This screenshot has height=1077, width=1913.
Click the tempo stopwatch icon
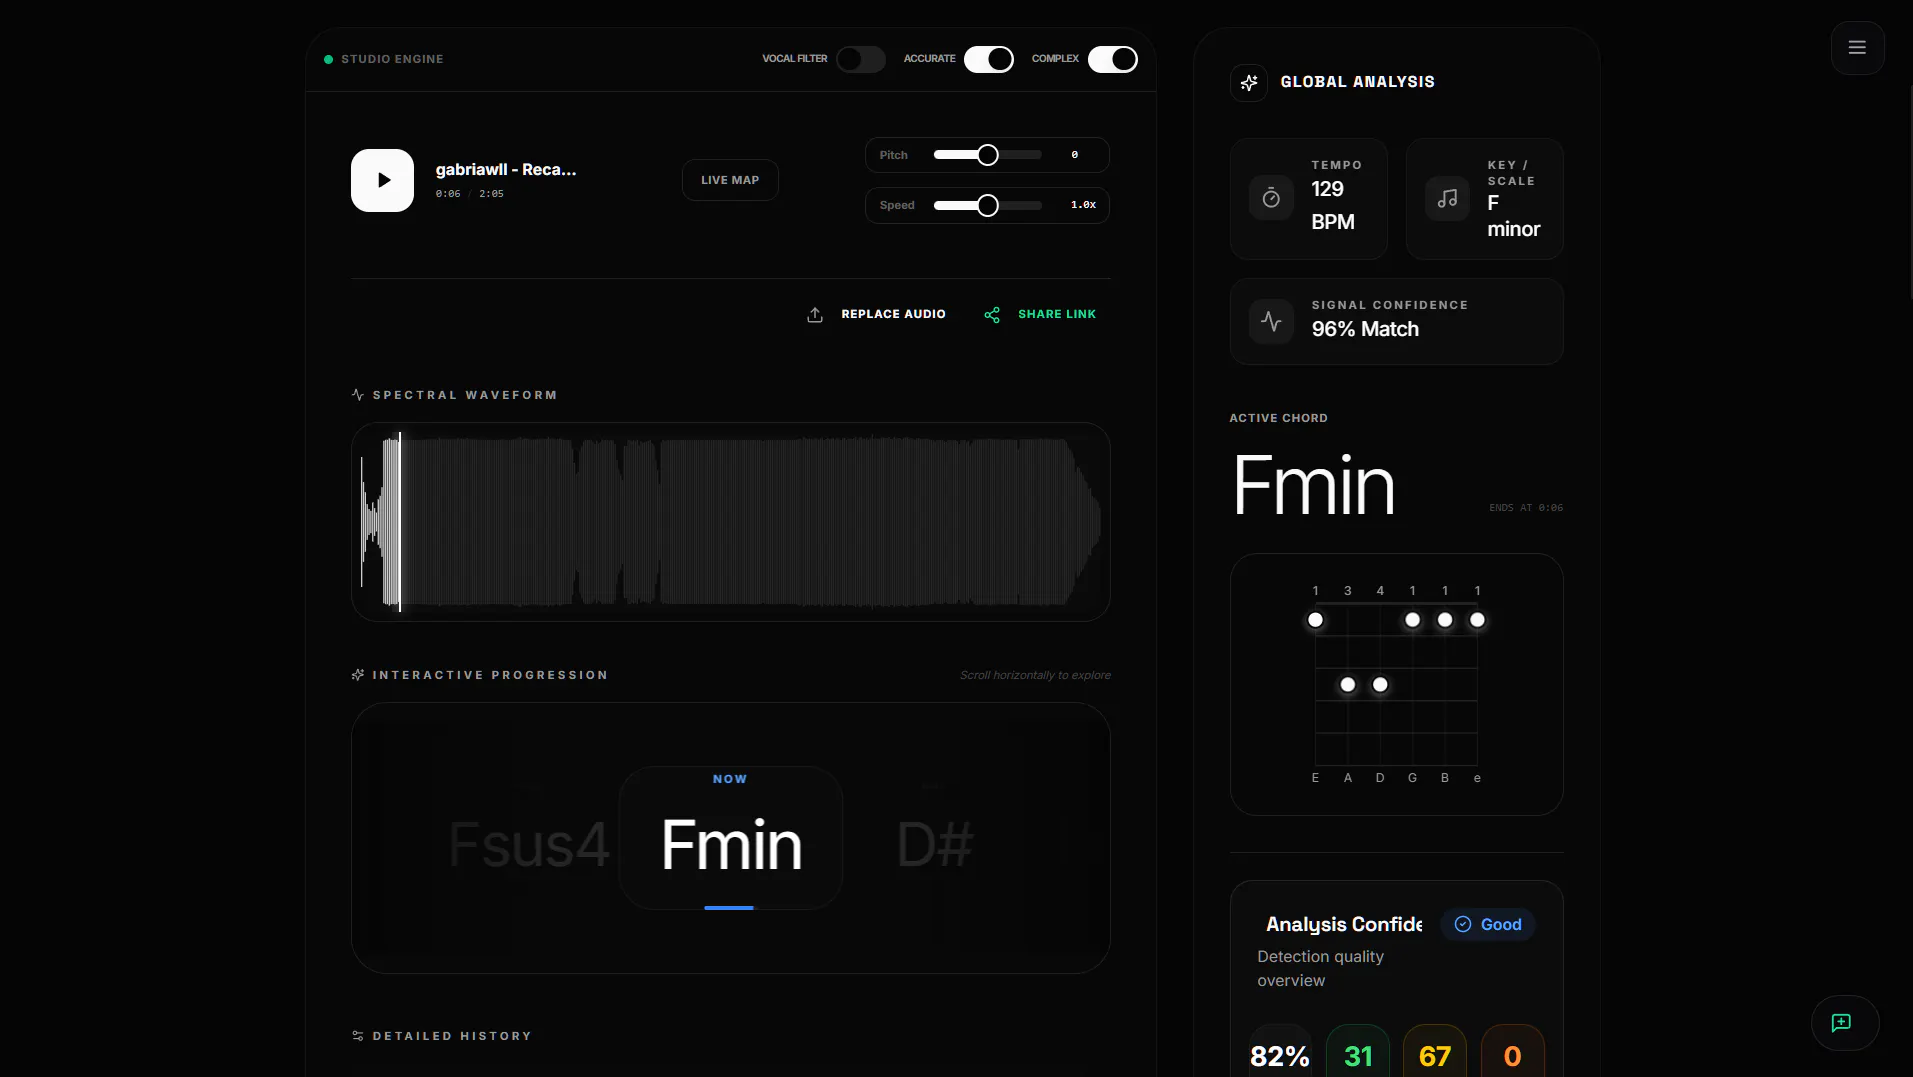click(x=1271, y=198)
